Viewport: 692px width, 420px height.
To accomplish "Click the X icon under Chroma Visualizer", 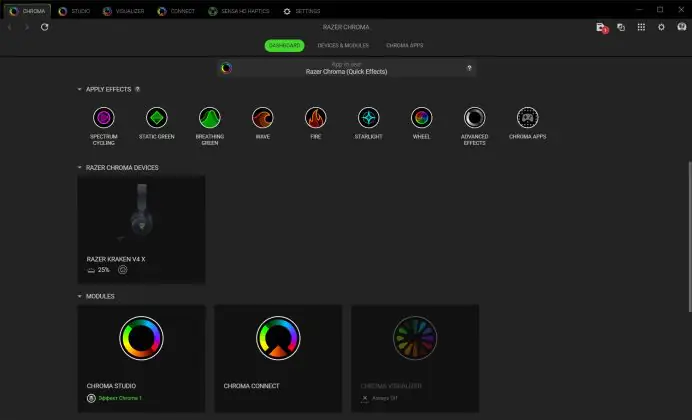I will [365, 398].
